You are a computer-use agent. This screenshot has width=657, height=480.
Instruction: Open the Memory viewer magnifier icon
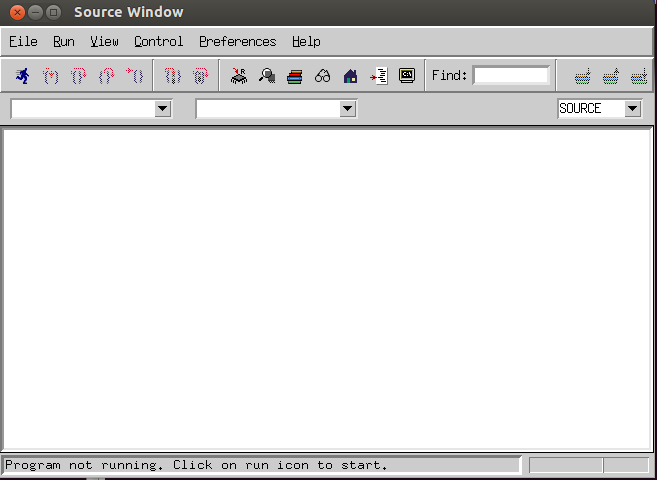(x=267, y=76)
